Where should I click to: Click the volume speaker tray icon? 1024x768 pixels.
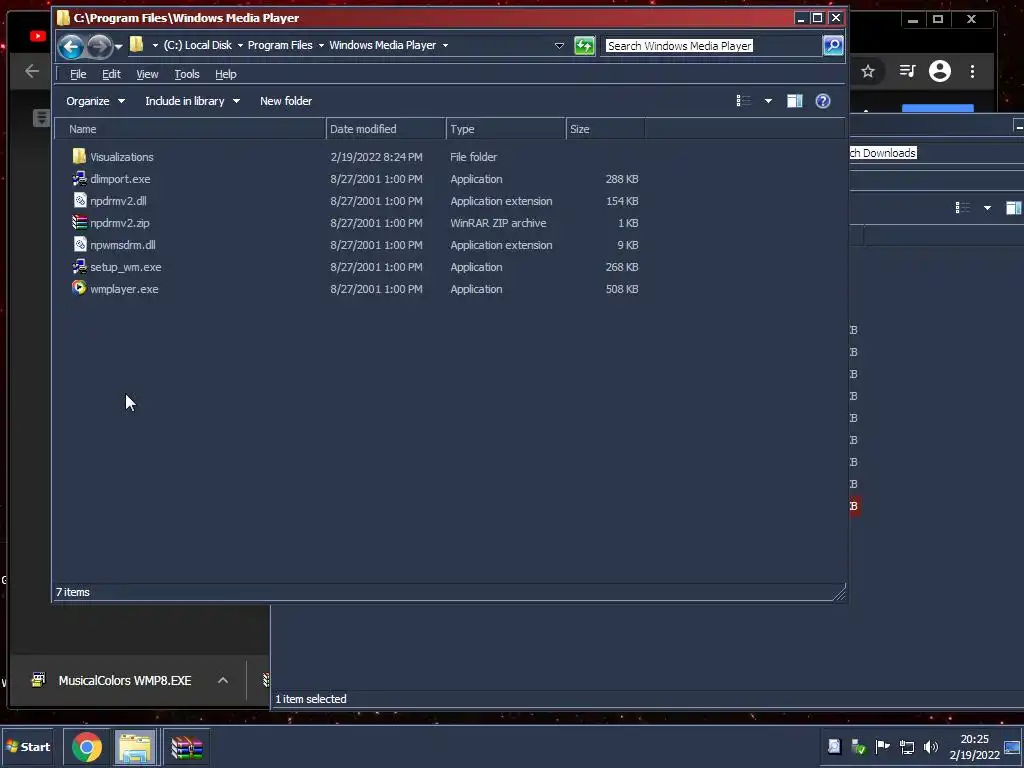click(931, 747)
